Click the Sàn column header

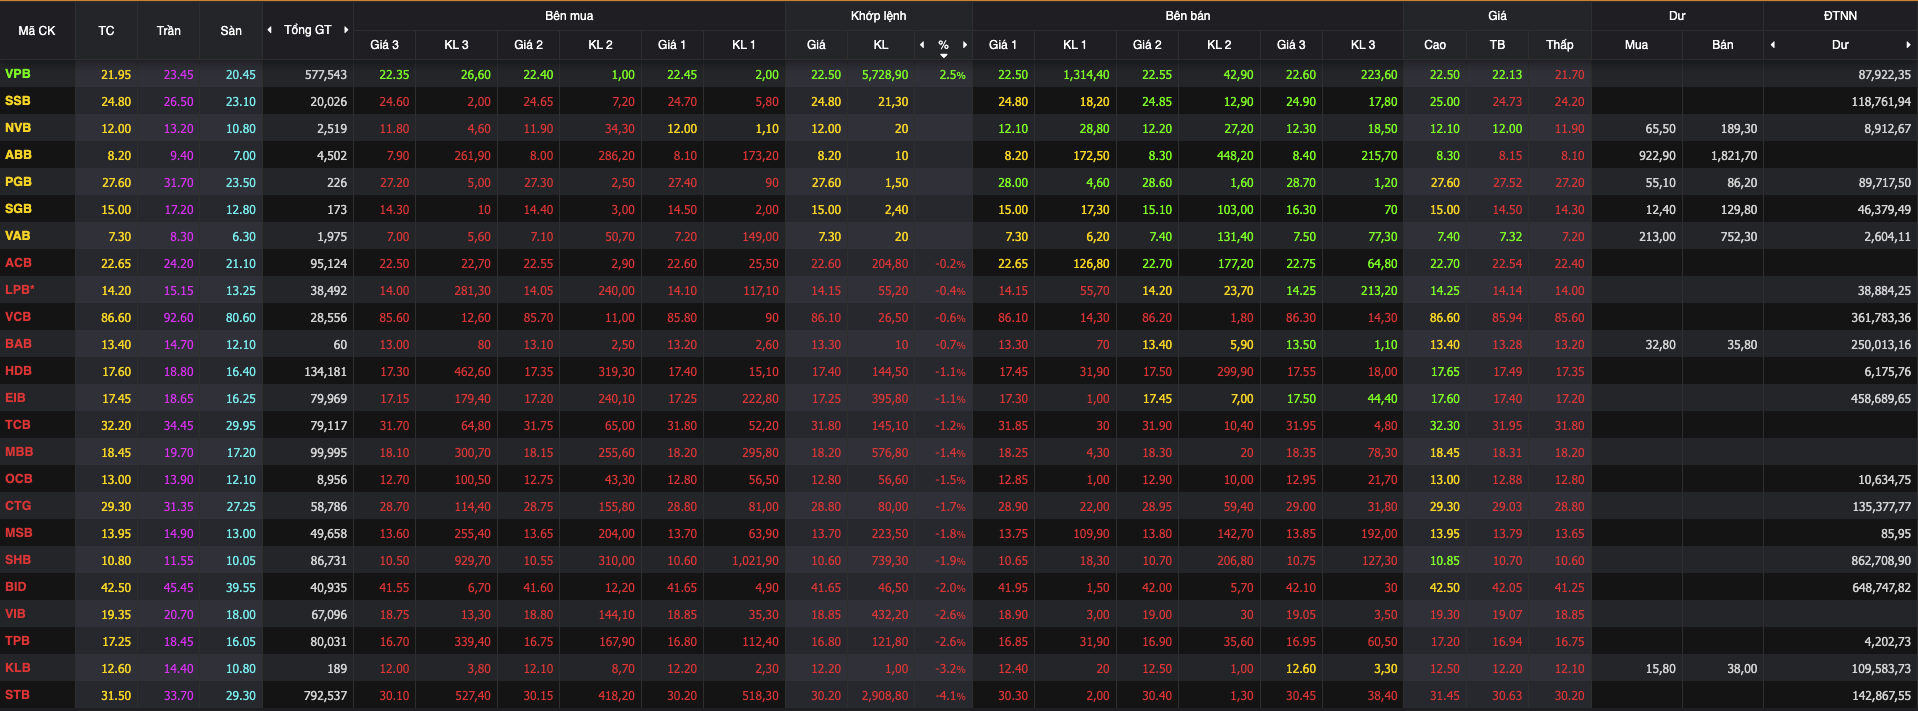pyautogui.click(x=231, y=31)
